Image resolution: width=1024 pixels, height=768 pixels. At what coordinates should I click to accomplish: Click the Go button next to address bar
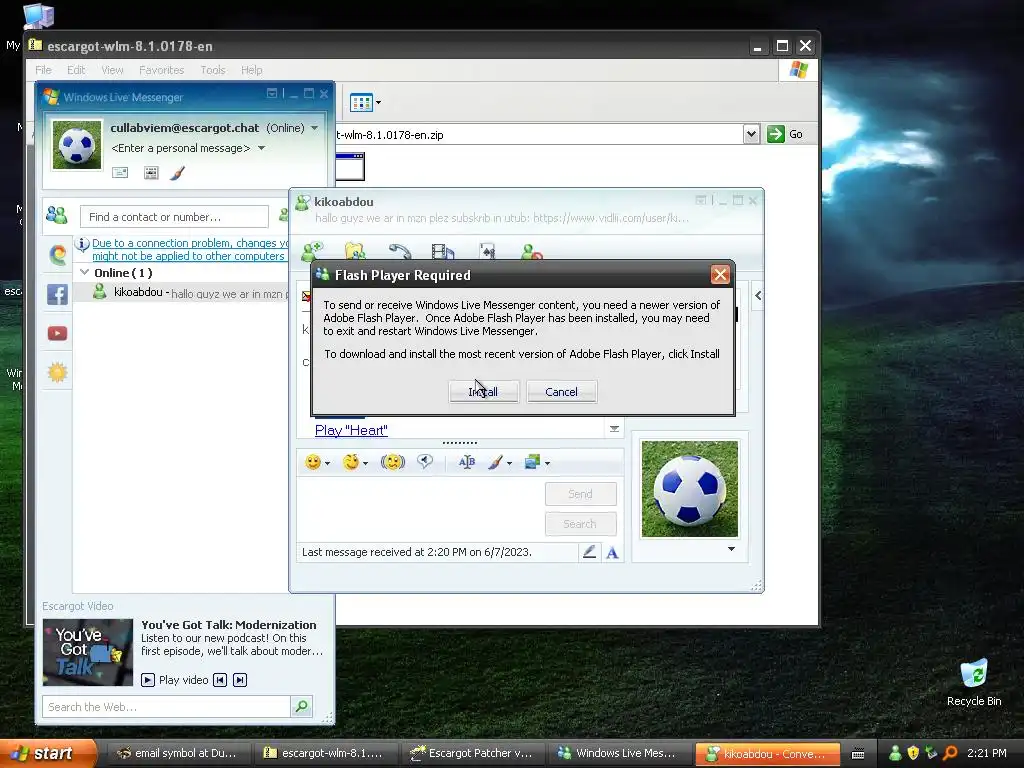tap(784, 135)
